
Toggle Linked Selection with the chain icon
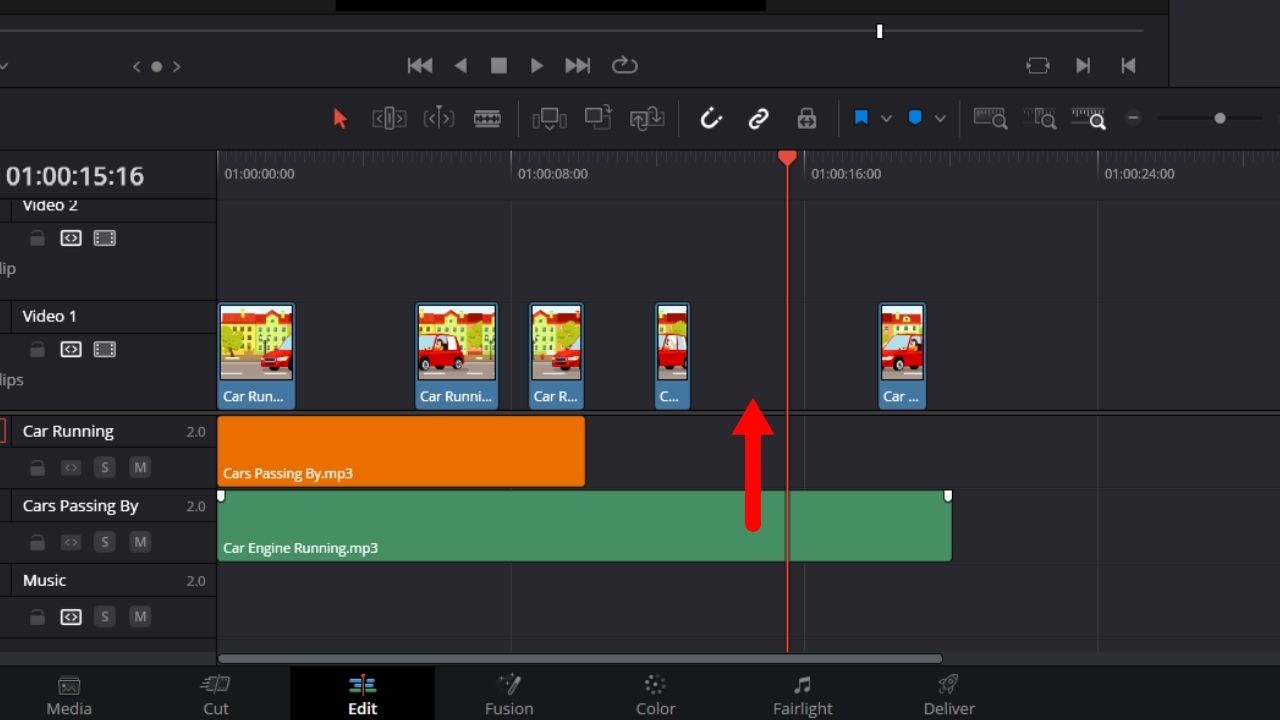click(x=759, y=118)
